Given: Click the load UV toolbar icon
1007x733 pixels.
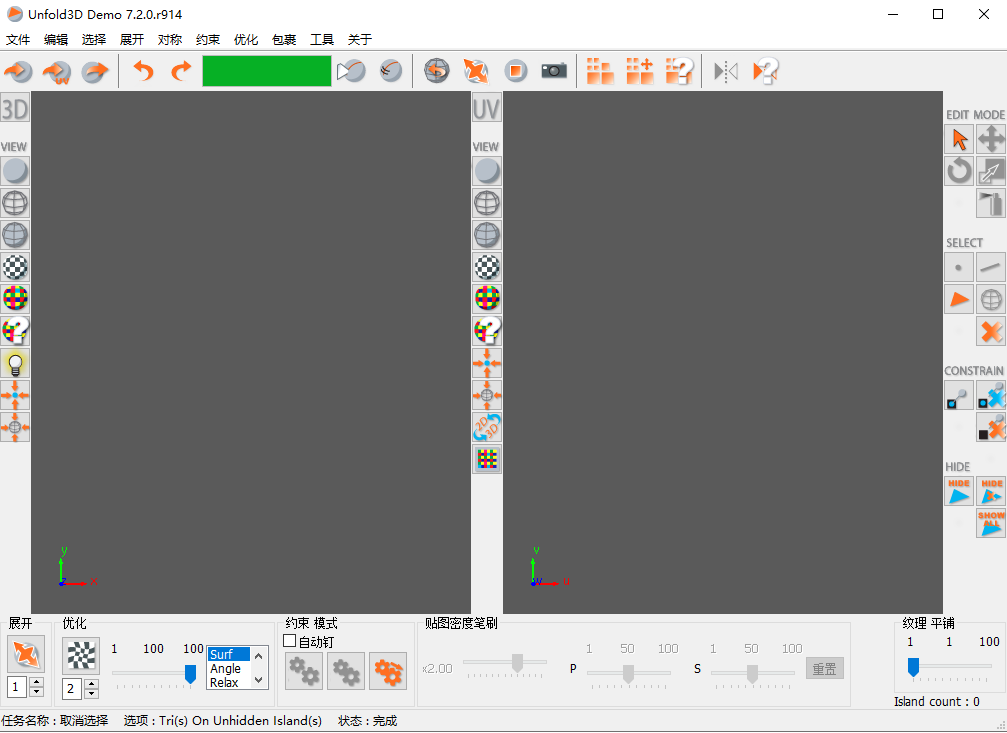Looking at the screenshot, I should (57, 71).
